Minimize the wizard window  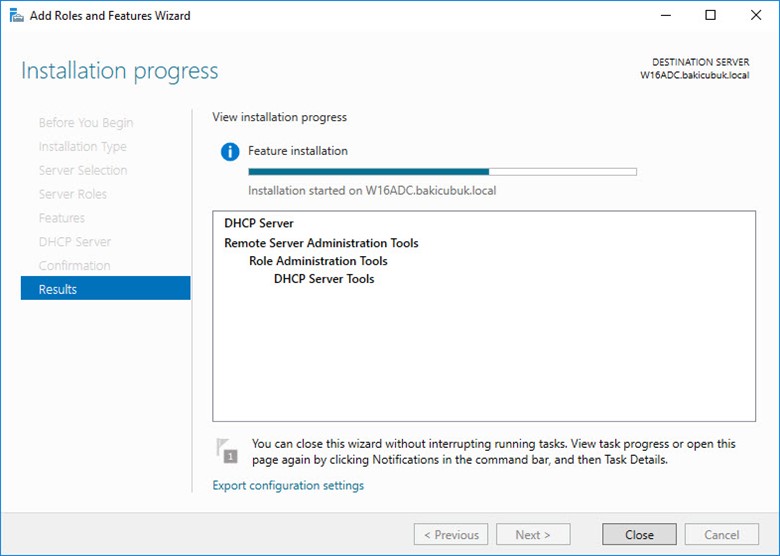pyautogui.click(x=665, y=16)
